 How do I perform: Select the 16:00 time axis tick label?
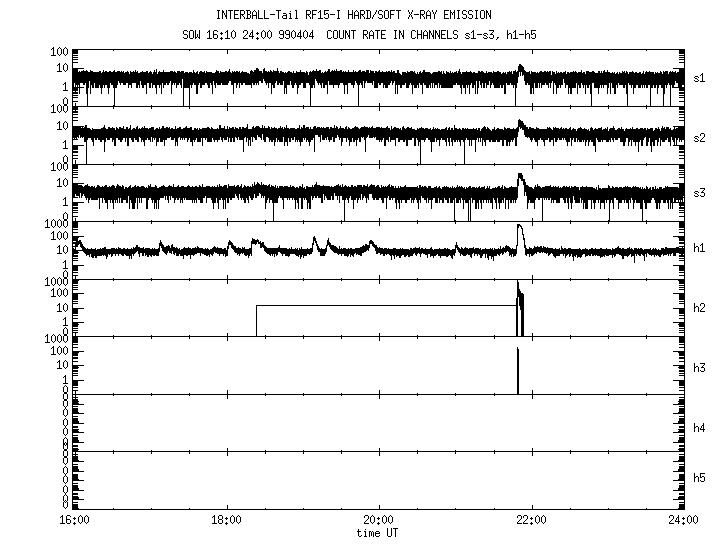[x=75, y=520]
